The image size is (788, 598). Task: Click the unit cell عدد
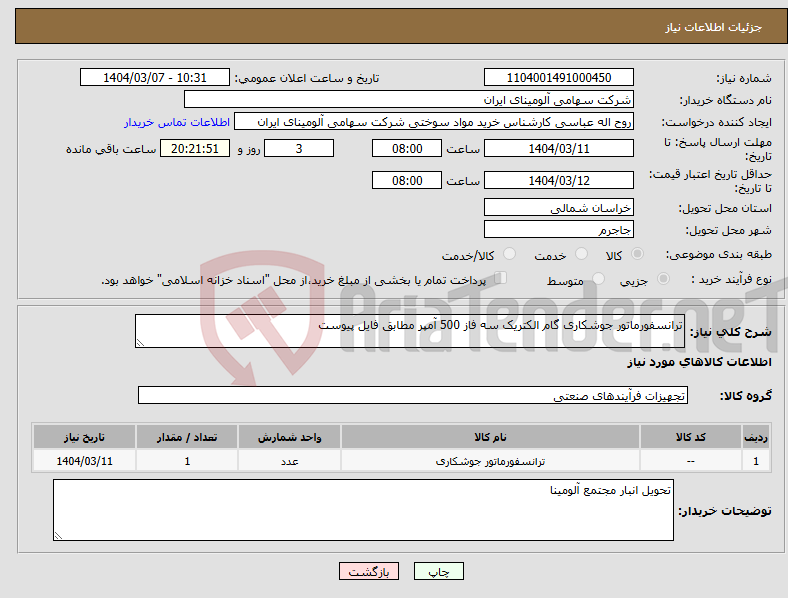[289, 461]
